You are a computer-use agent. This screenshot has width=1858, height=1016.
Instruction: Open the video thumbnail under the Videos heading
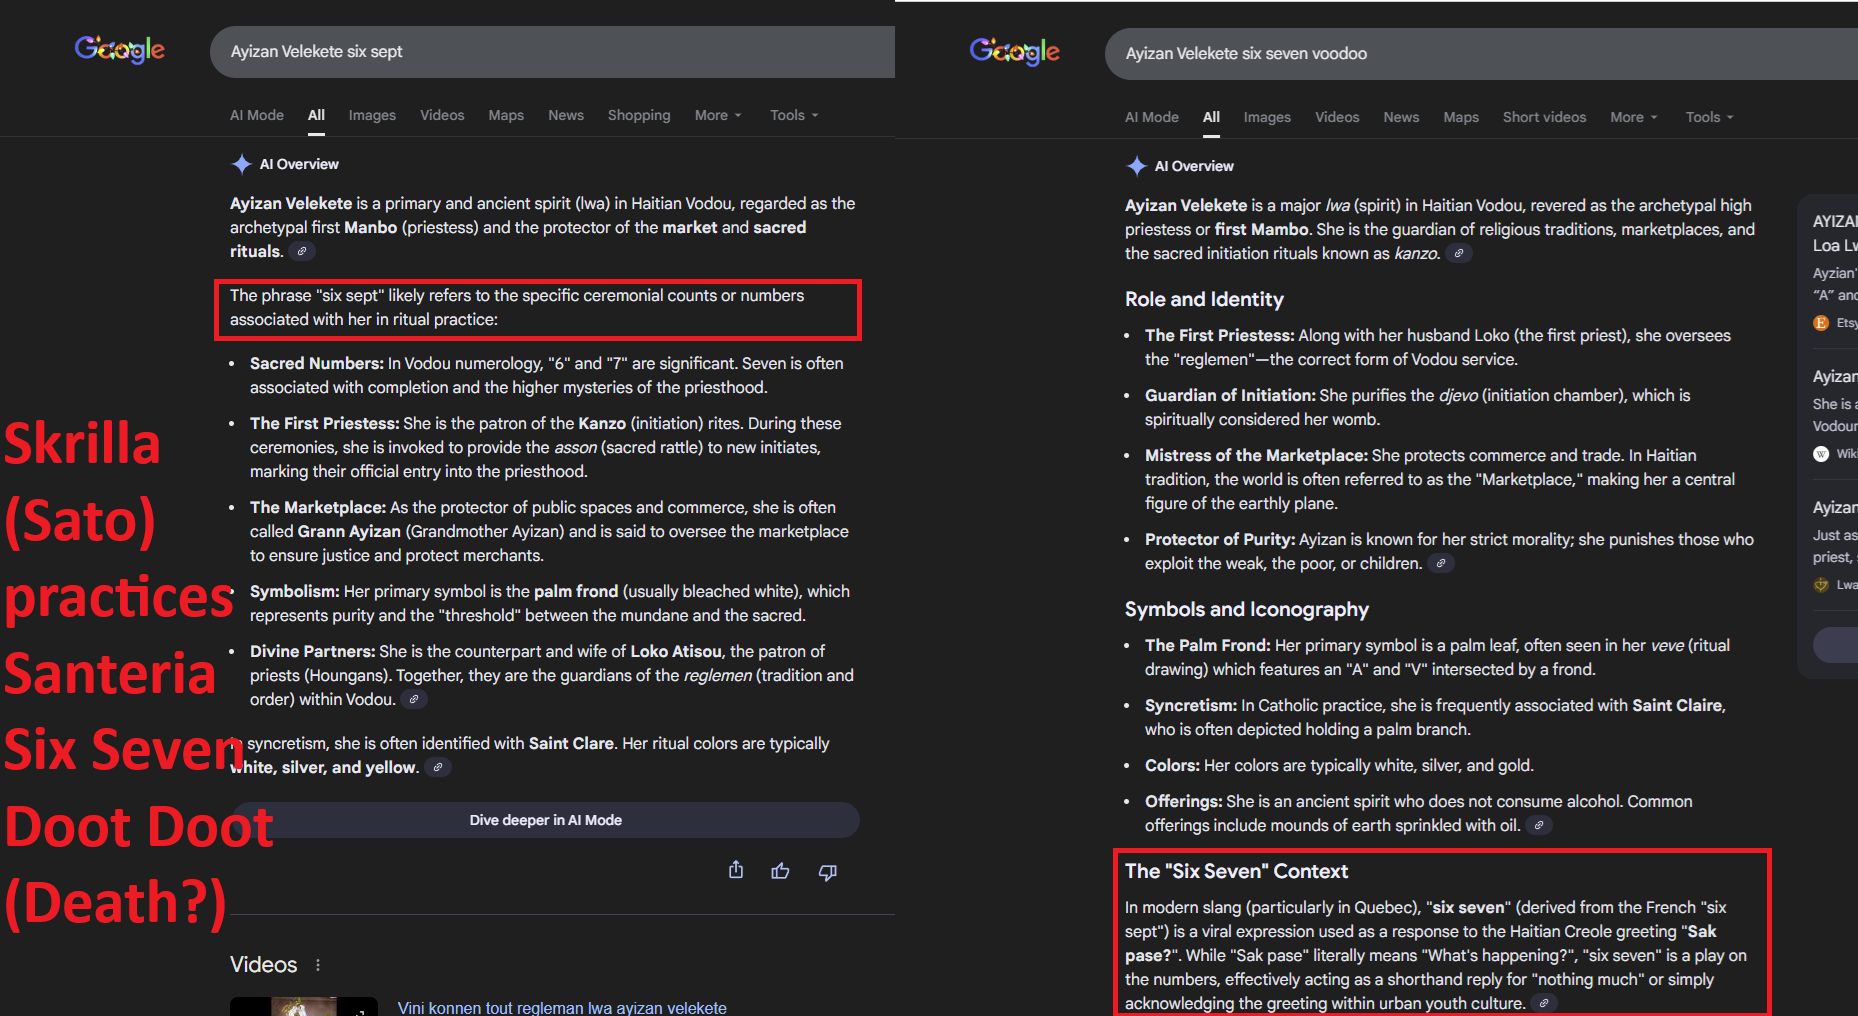coord(304,1006)
